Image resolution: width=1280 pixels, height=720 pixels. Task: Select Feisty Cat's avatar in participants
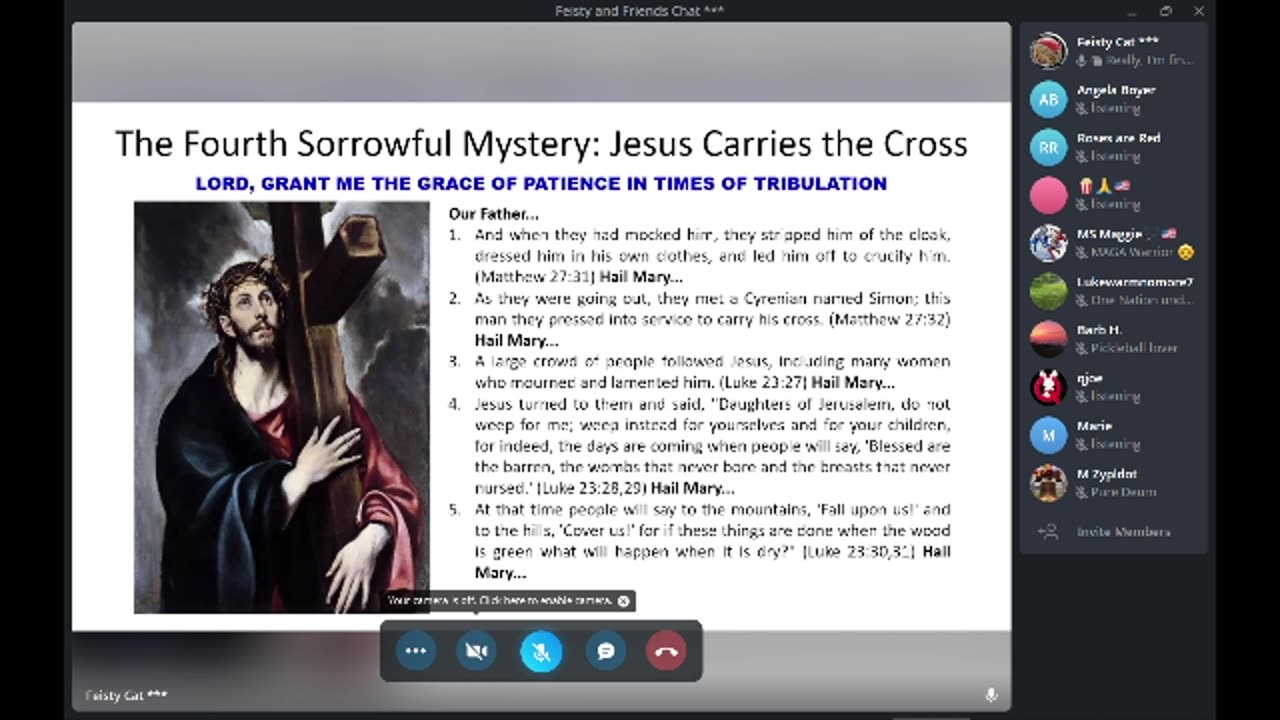pyautogui.click(x=1049, y=51)
